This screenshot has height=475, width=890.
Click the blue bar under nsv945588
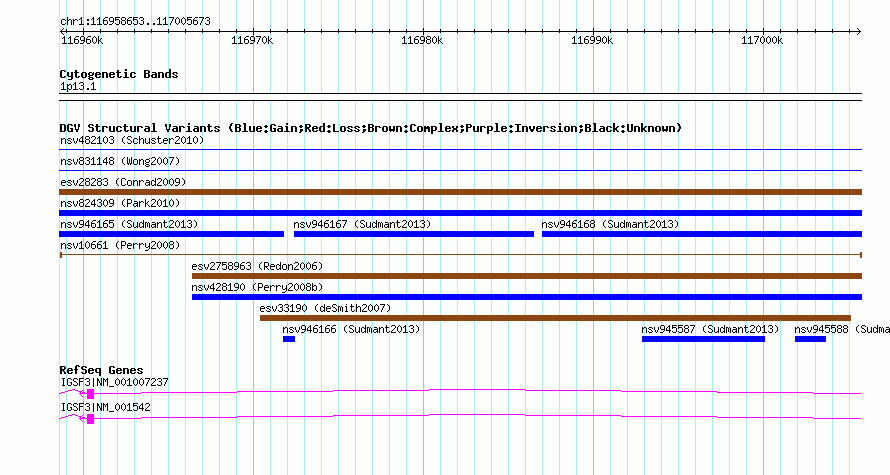coord(810,339)
